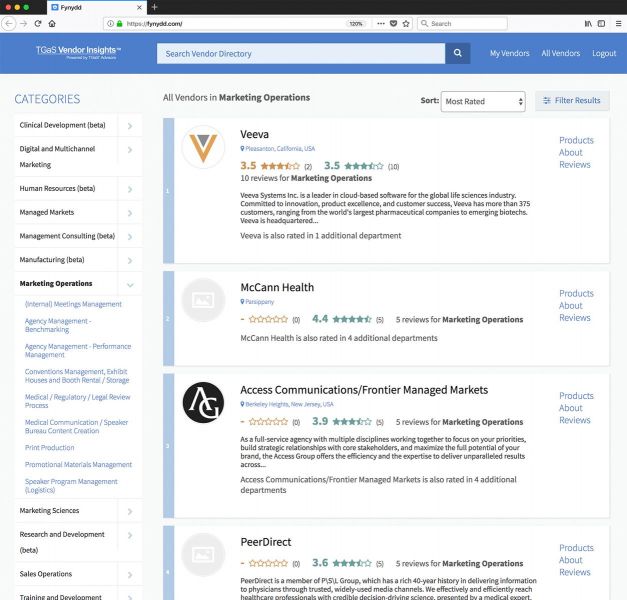Bookmark this page with star icon
The image size is (627, 600).
(x=406, y=23)
